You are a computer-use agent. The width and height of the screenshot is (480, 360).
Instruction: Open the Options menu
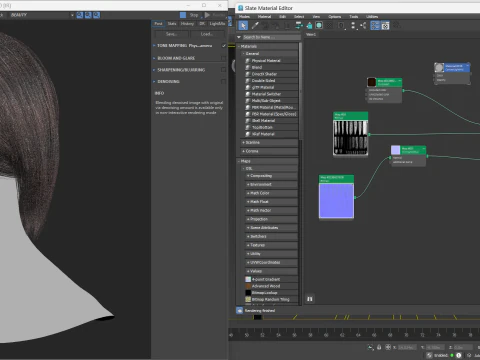(335, 17)
